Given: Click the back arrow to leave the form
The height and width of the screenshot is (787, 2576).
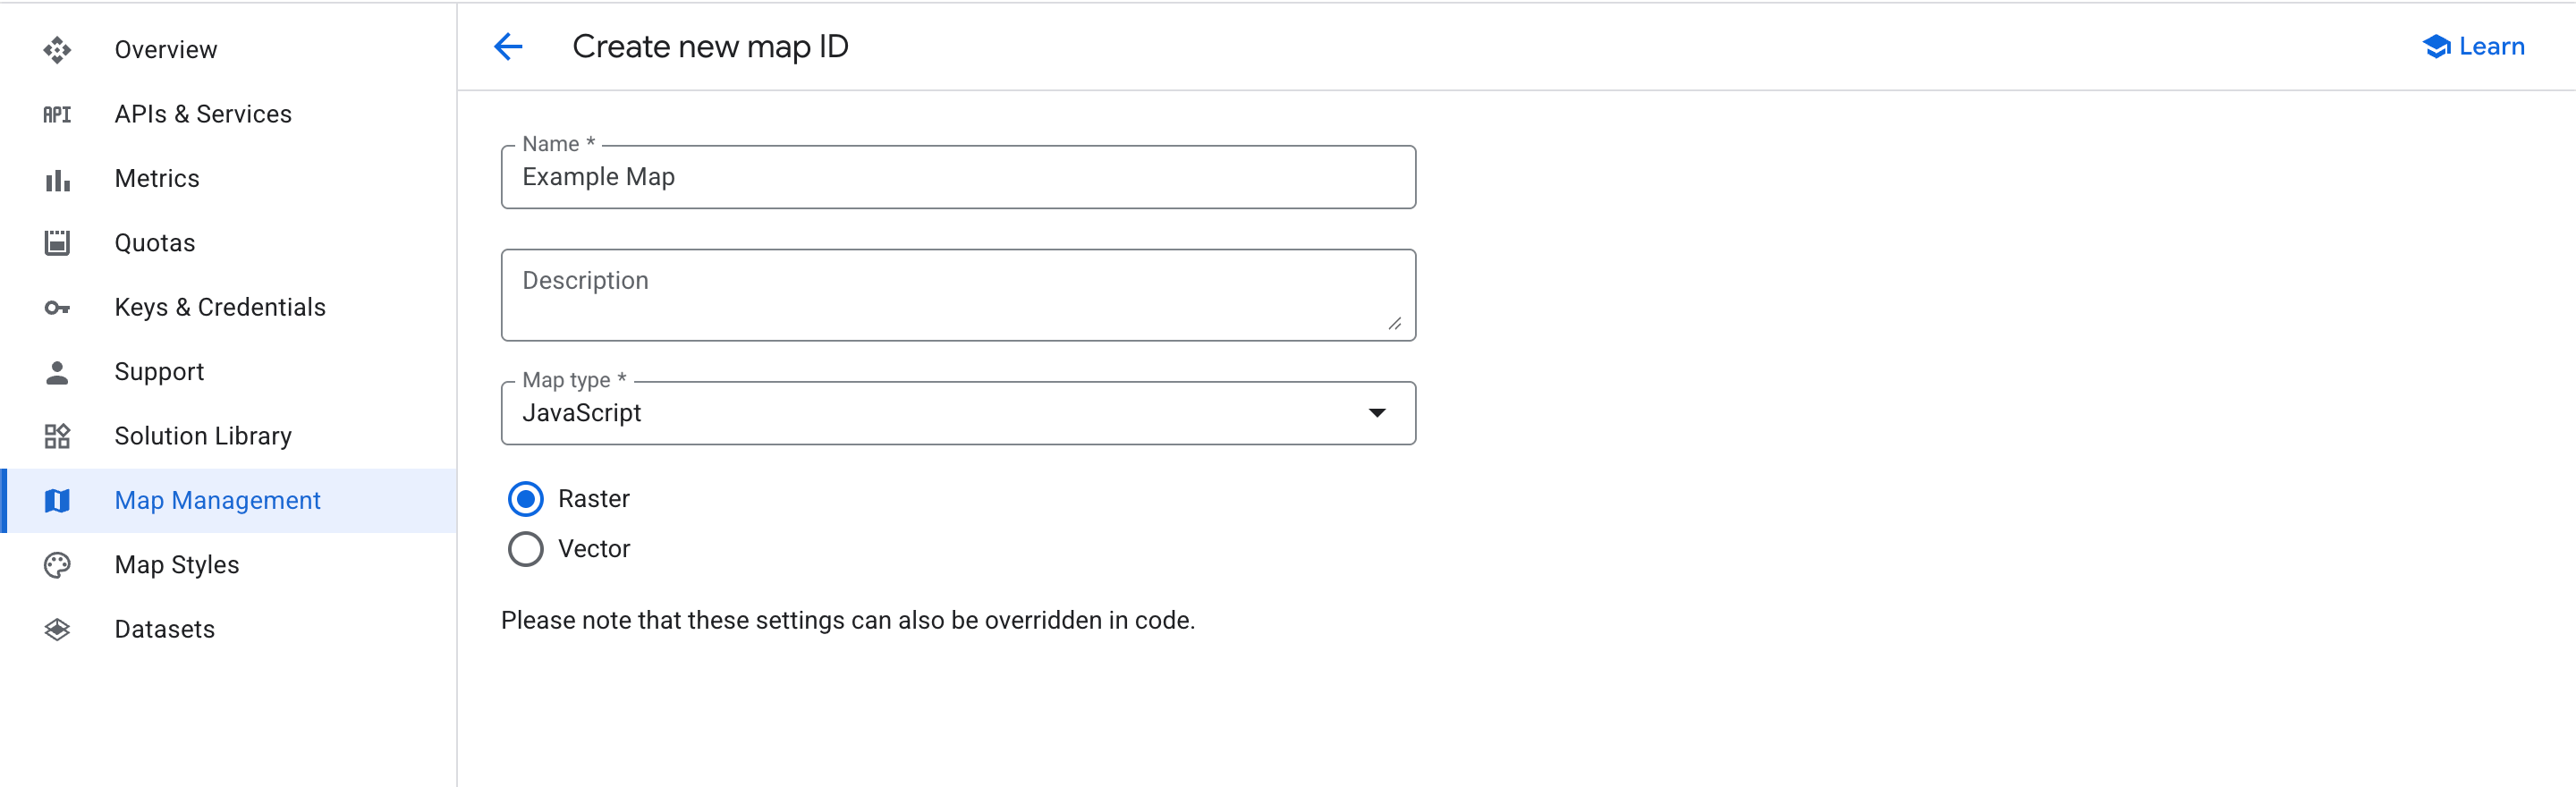Looking at the screenshot, I should coord(508,46).
